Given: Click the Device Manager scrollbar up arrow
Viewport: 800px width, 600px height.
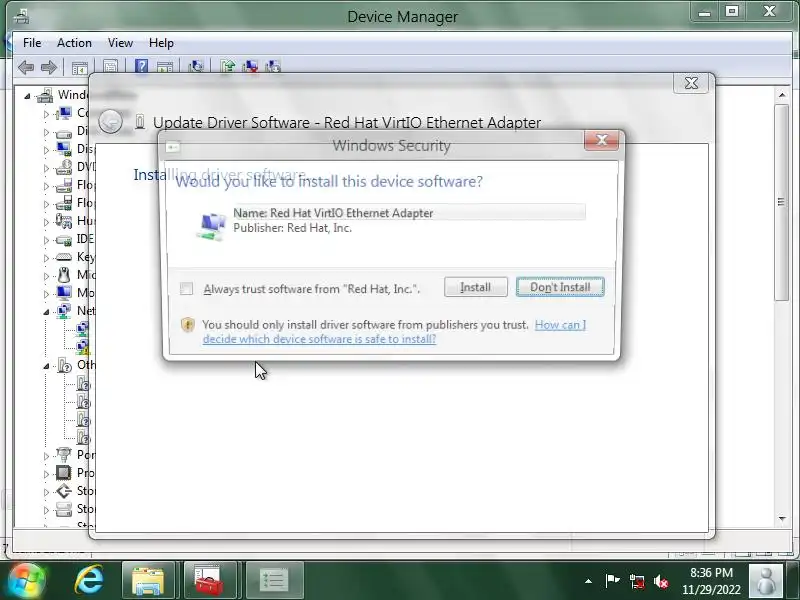Looking at the screenshot, I should 782,95.
